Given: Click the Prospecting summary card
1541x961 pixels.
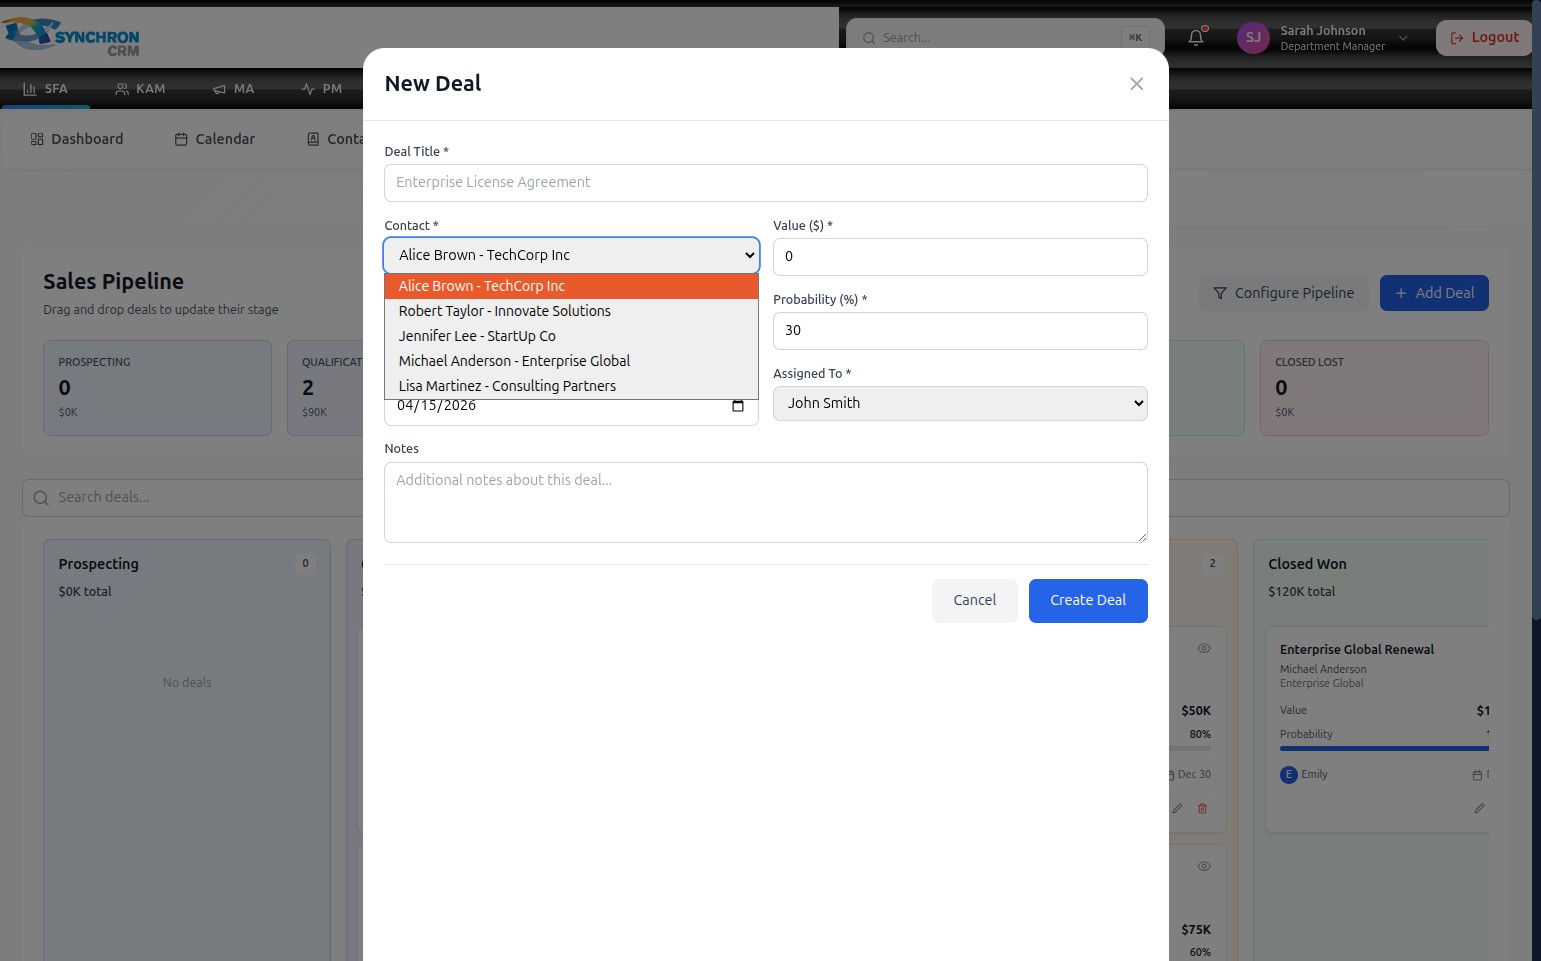Looking at the screenshot, I should (157, 388).
